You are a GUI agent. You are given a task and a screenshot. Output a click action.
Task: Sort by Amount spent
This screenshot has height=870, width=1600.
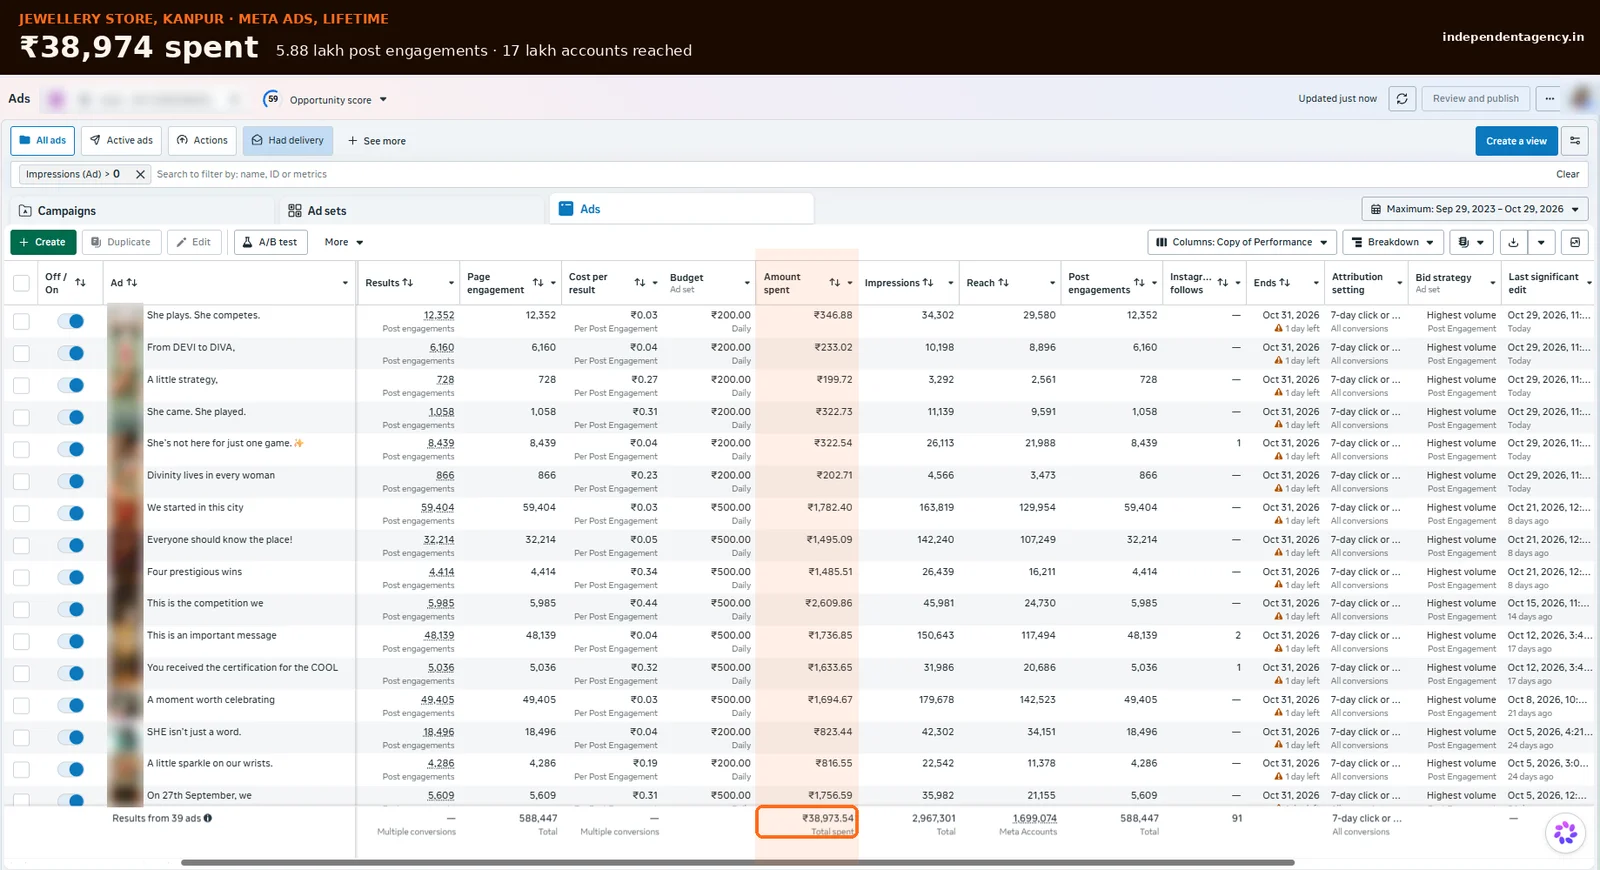click(x=834, y=283)
